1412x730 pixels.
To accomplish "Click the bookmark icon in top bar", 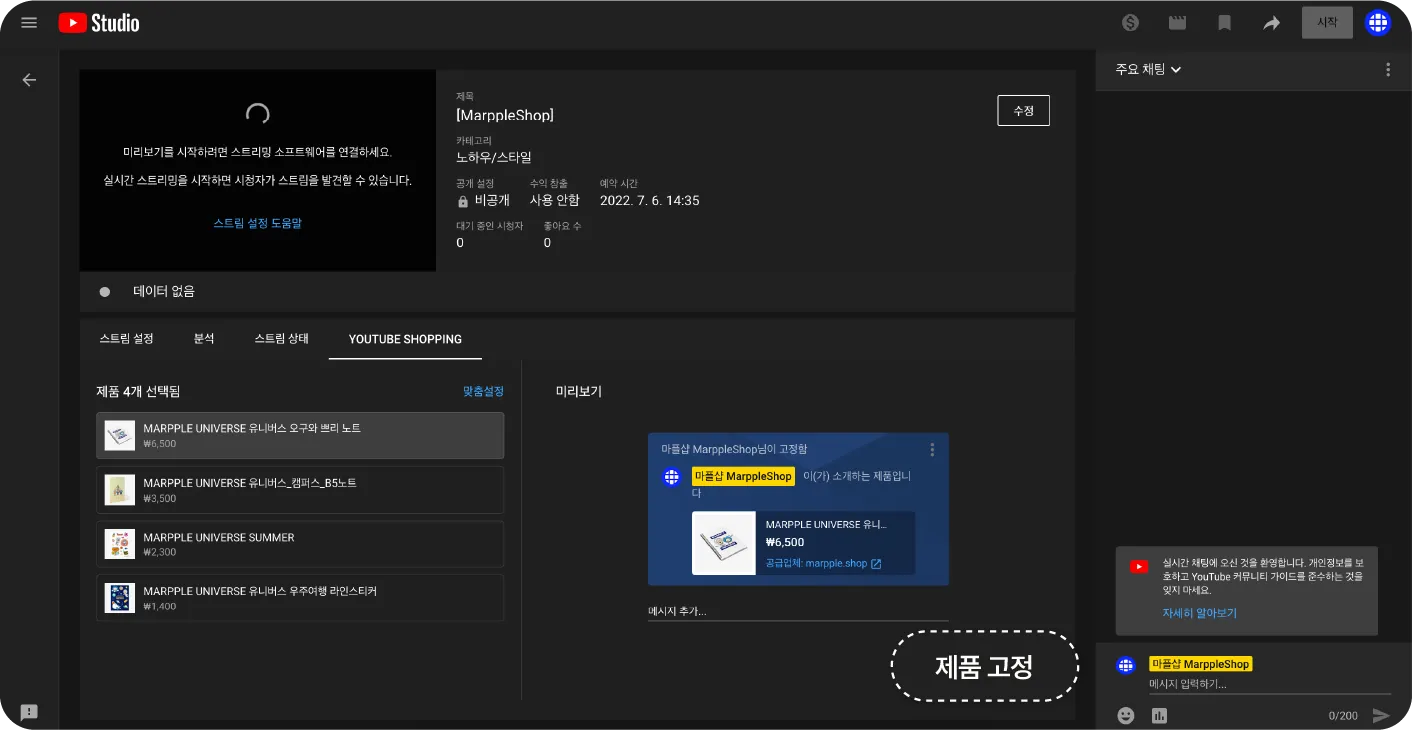I will point(1225,23).
